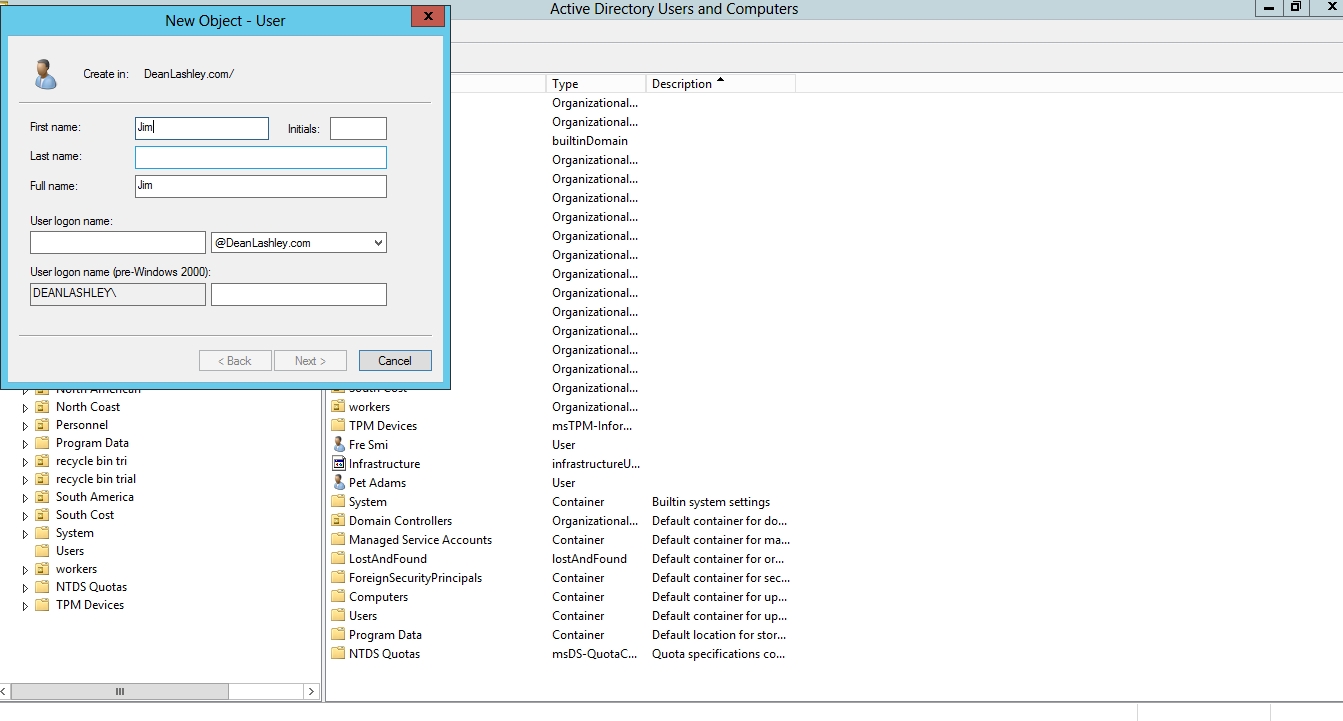Expand the South Cost tree node
This screenshot has height=721, width=1343.
tap(26, 515)
